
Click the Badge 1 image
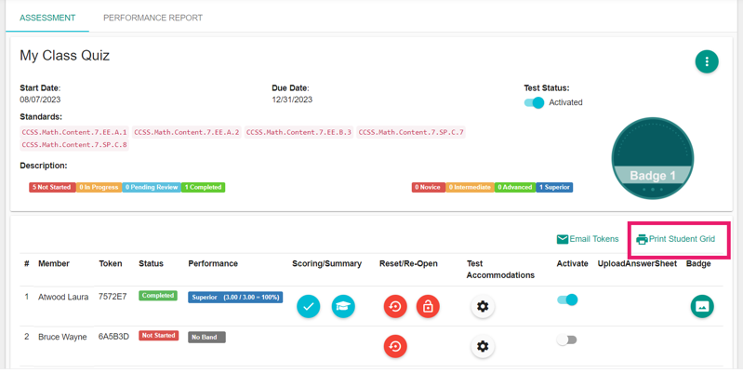tap(652, 159)
